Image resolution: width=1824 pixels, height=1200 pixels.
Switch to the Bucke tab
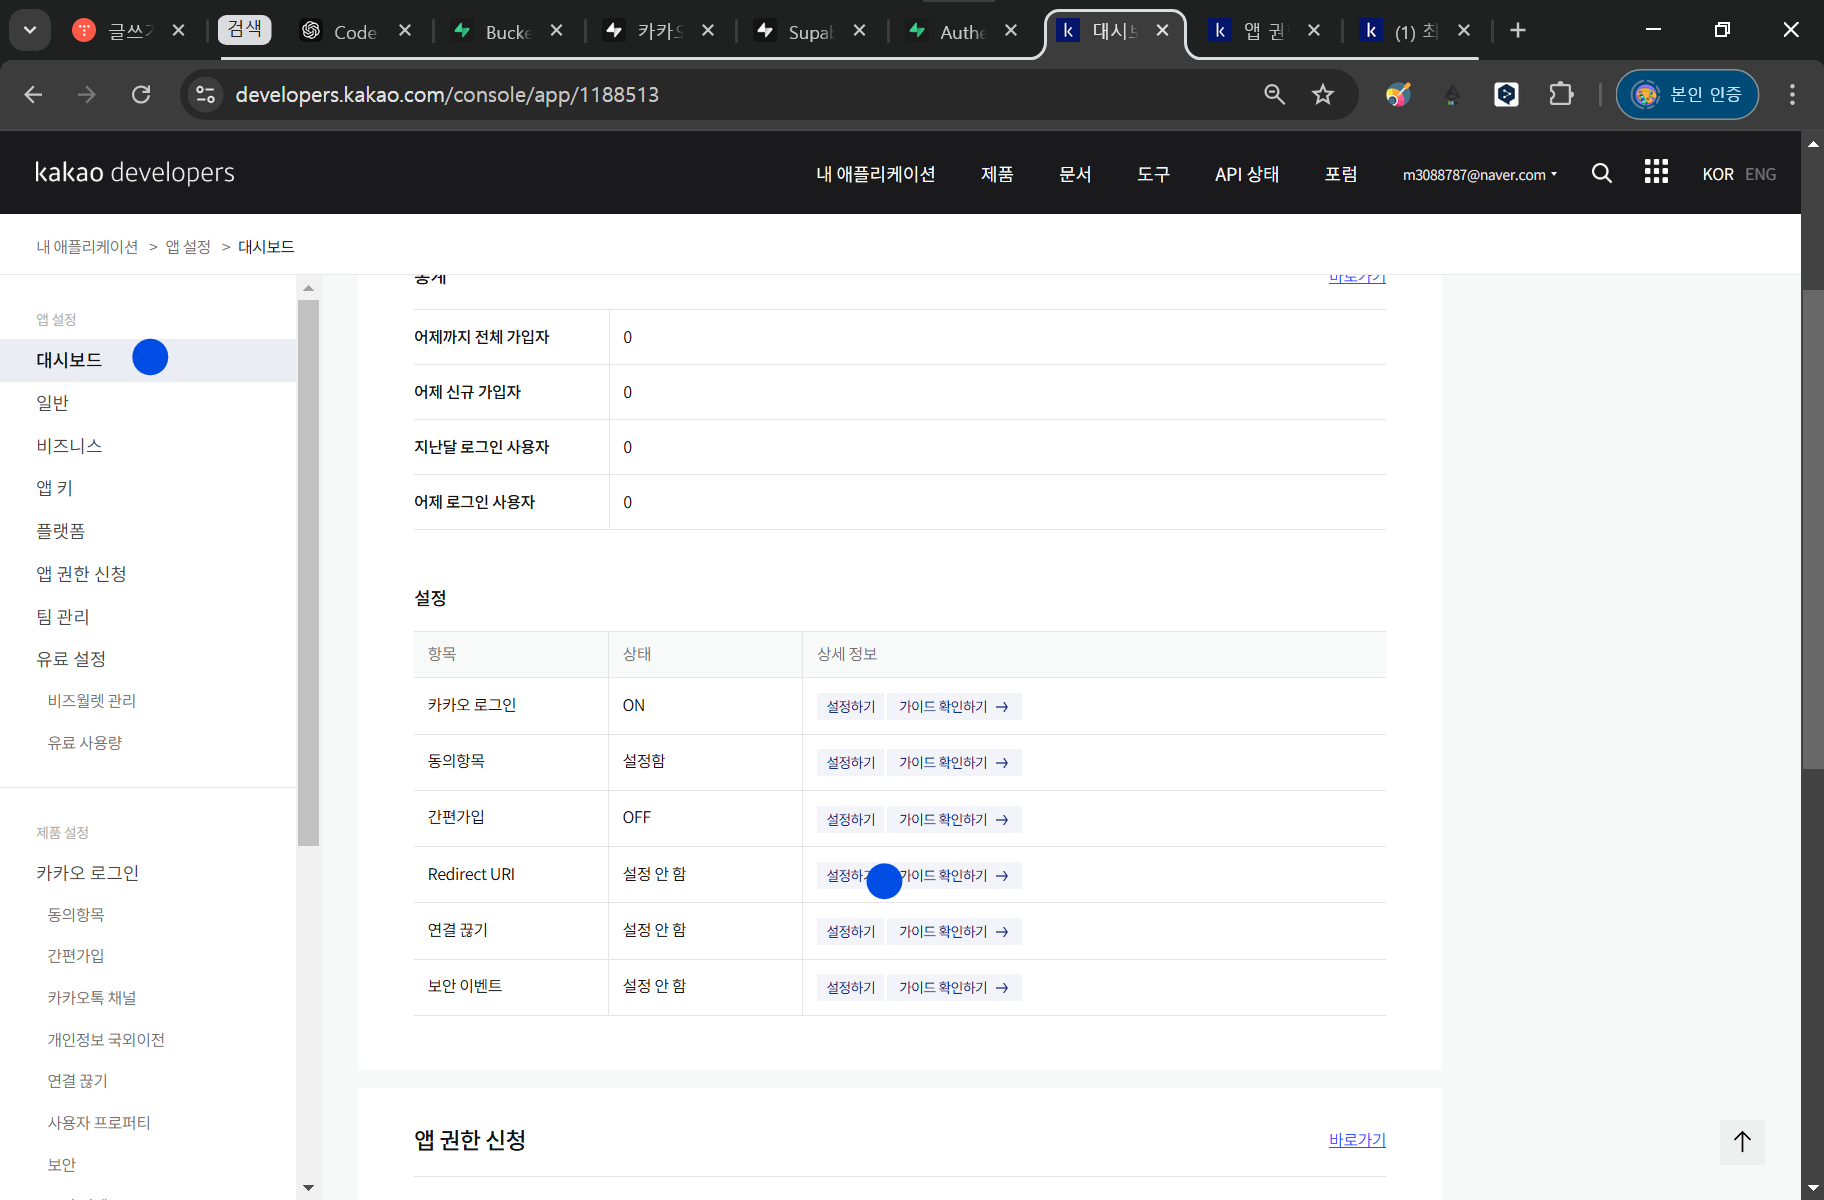click(507, 31)
